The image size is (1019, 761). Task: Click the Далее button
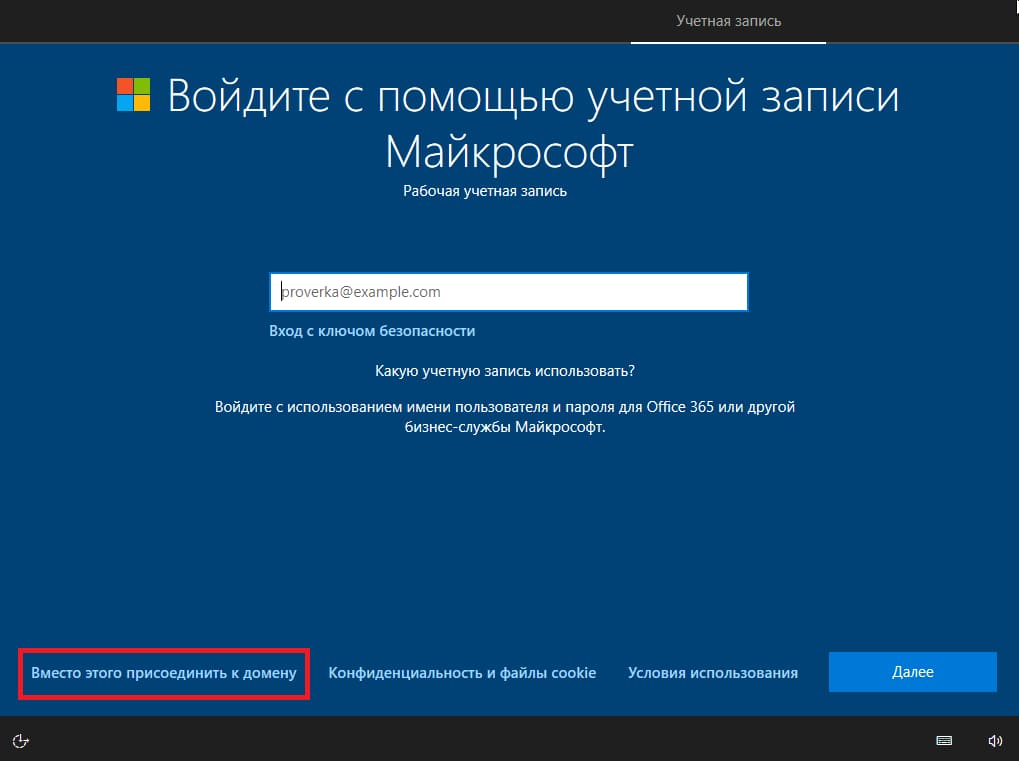[x=912, y=672]
